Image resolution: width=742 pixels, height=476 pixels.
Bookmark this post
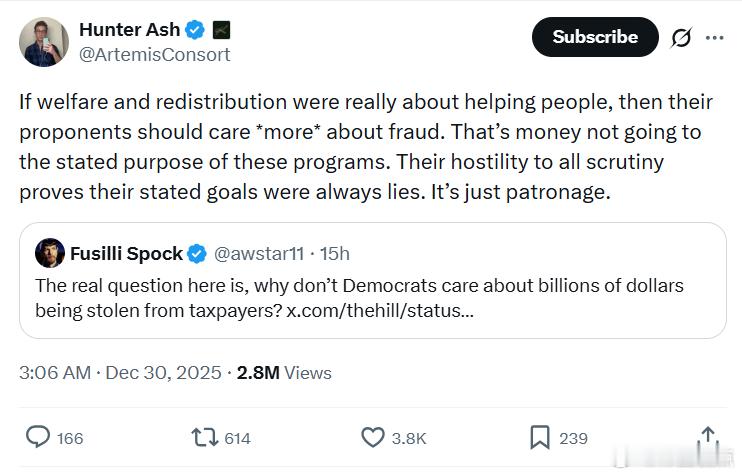539,437
